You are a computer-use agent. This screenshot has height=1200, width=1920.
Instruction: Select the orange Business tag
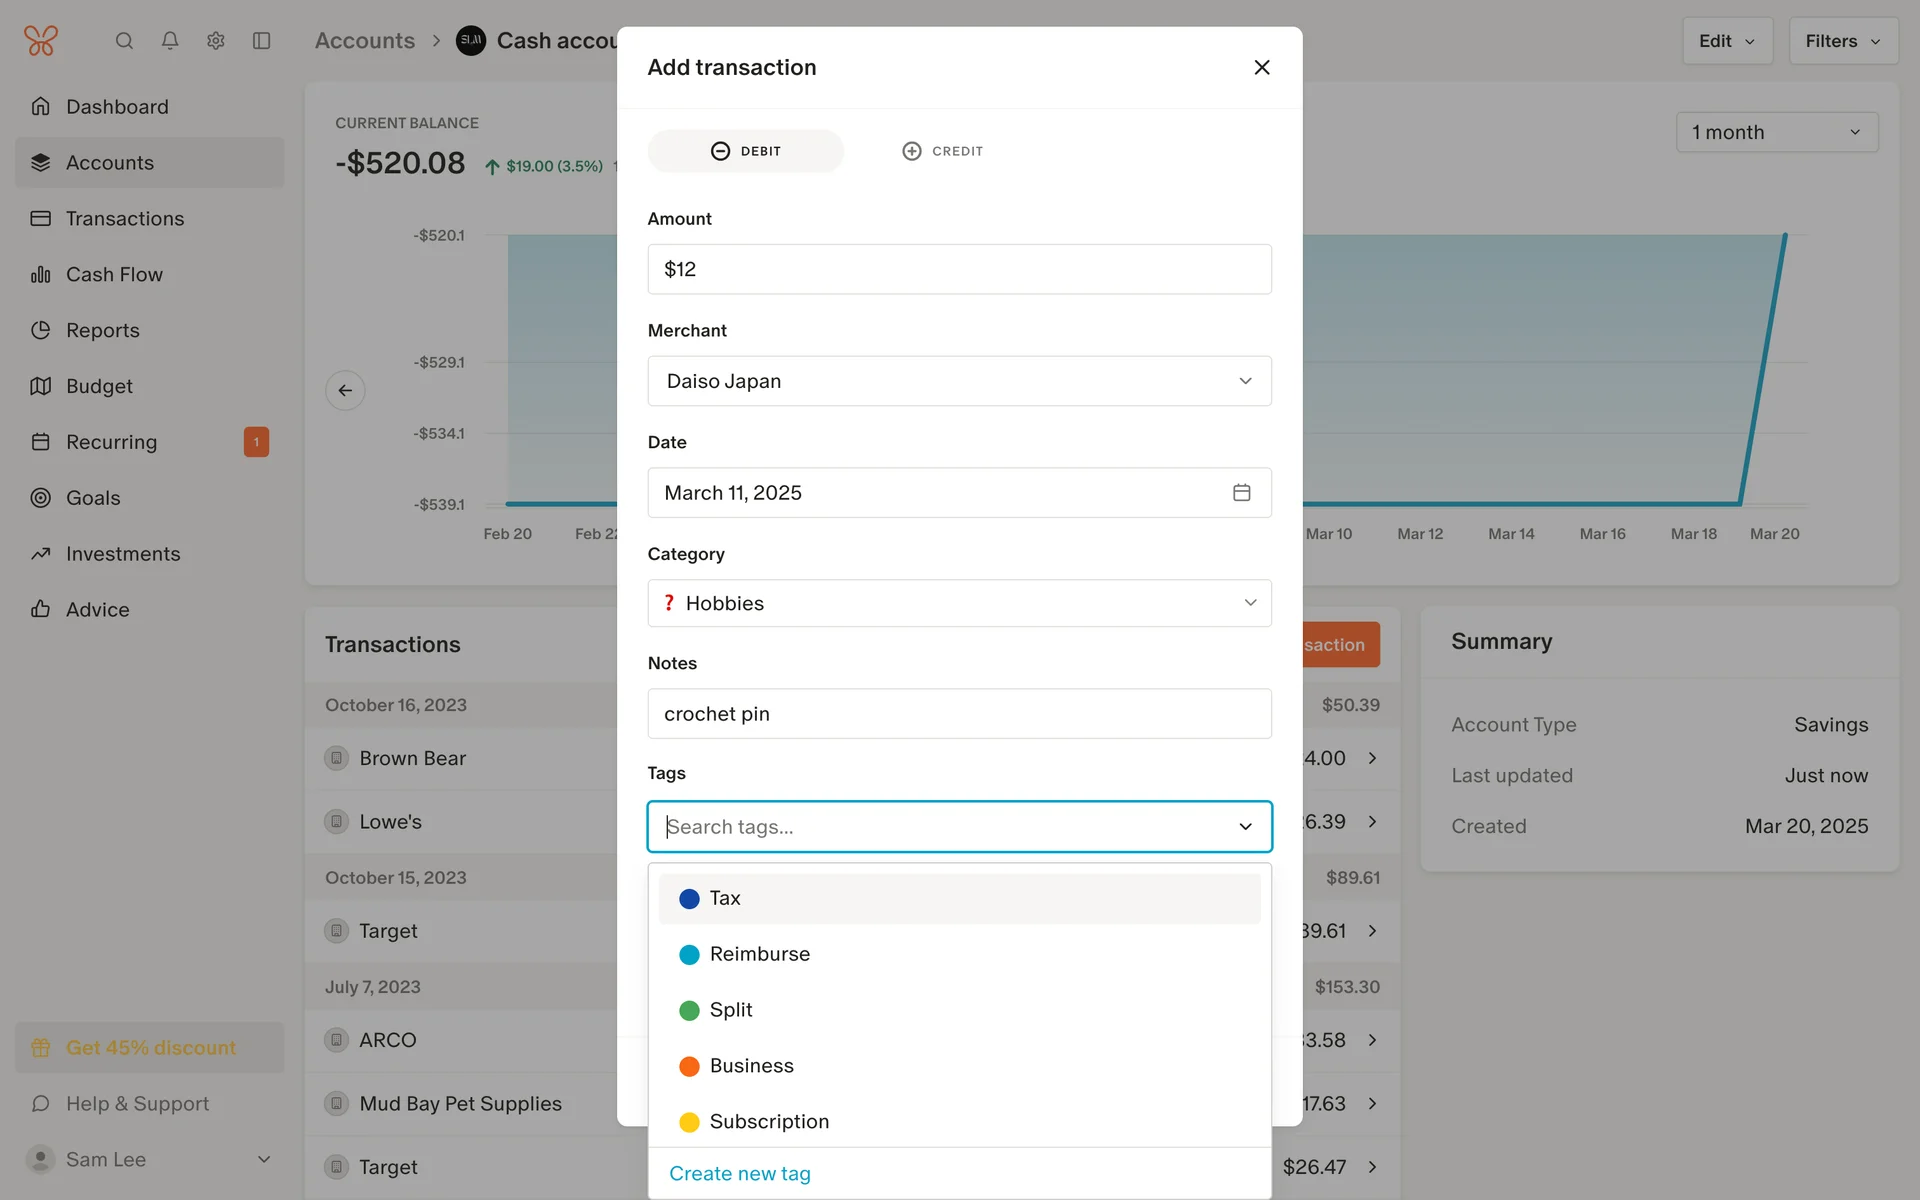click(x=751, y=1066)
